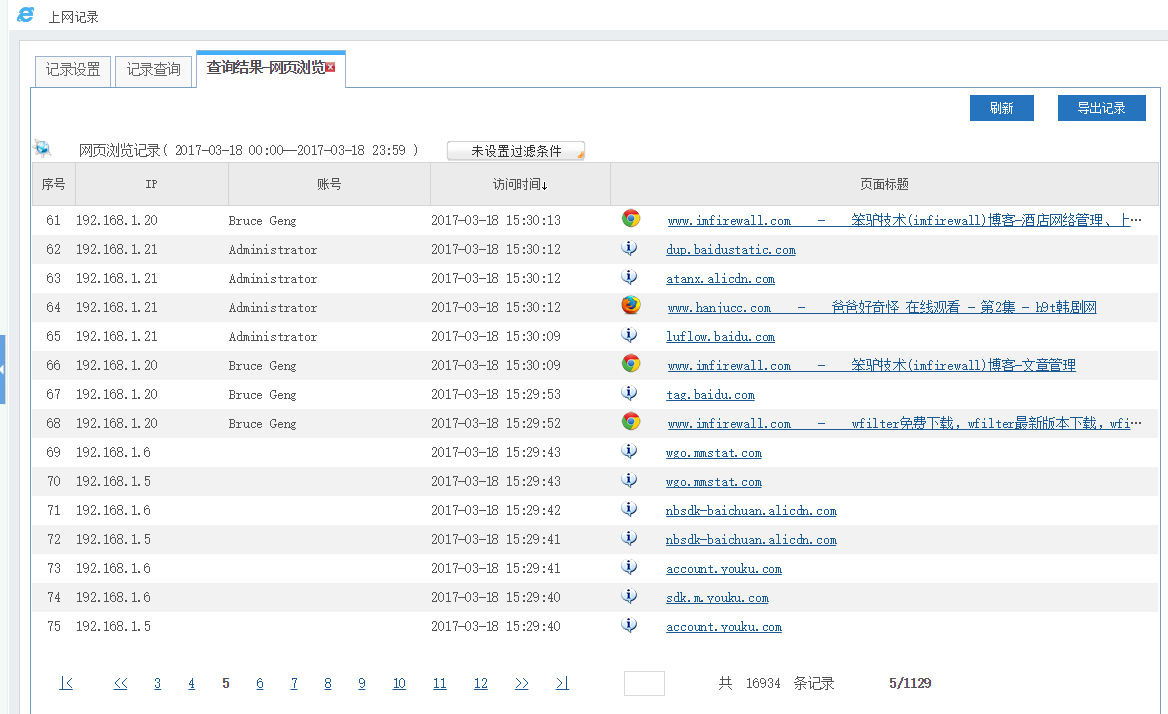
Task: Open the 未设置过滤条件 filter dropdown
Action: 516,151
